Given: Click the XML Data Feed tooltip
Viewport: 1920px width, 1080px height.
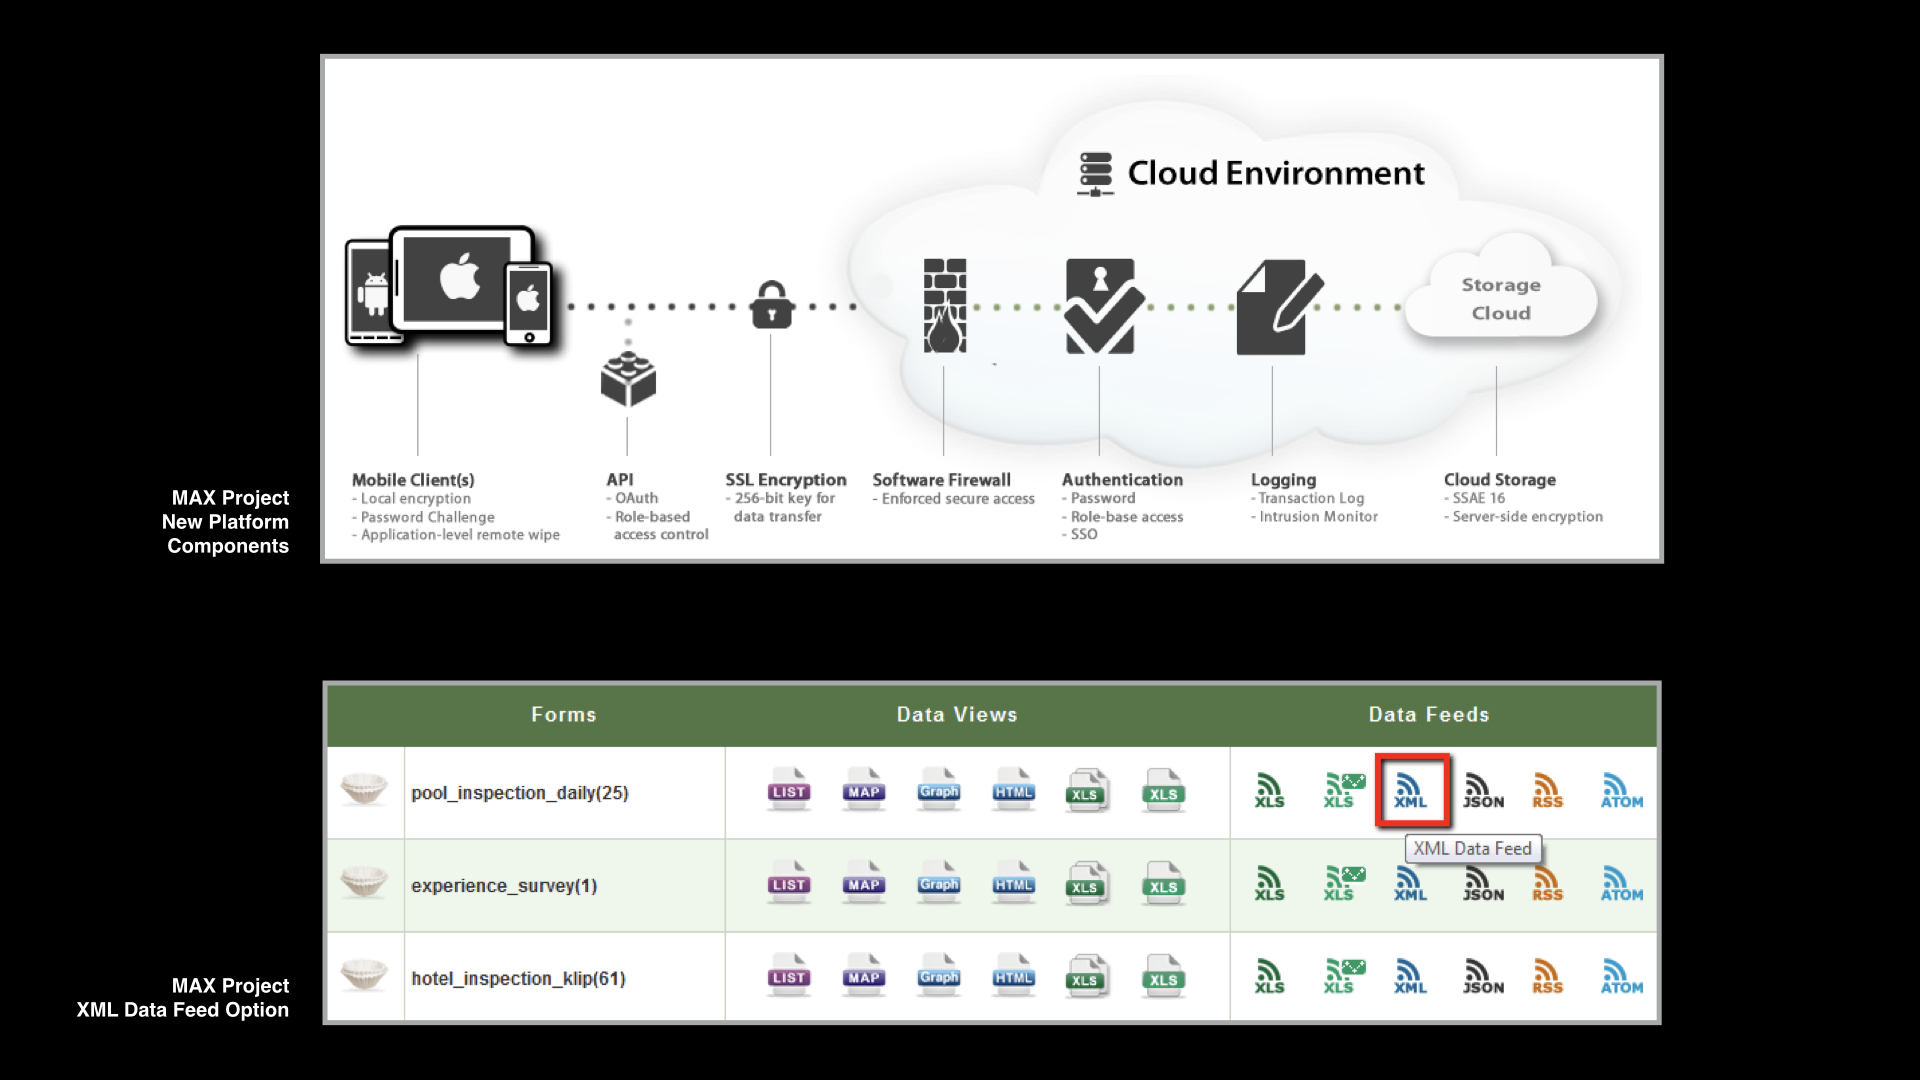Looking at the screenshot, I should (x=1473, y=849).
